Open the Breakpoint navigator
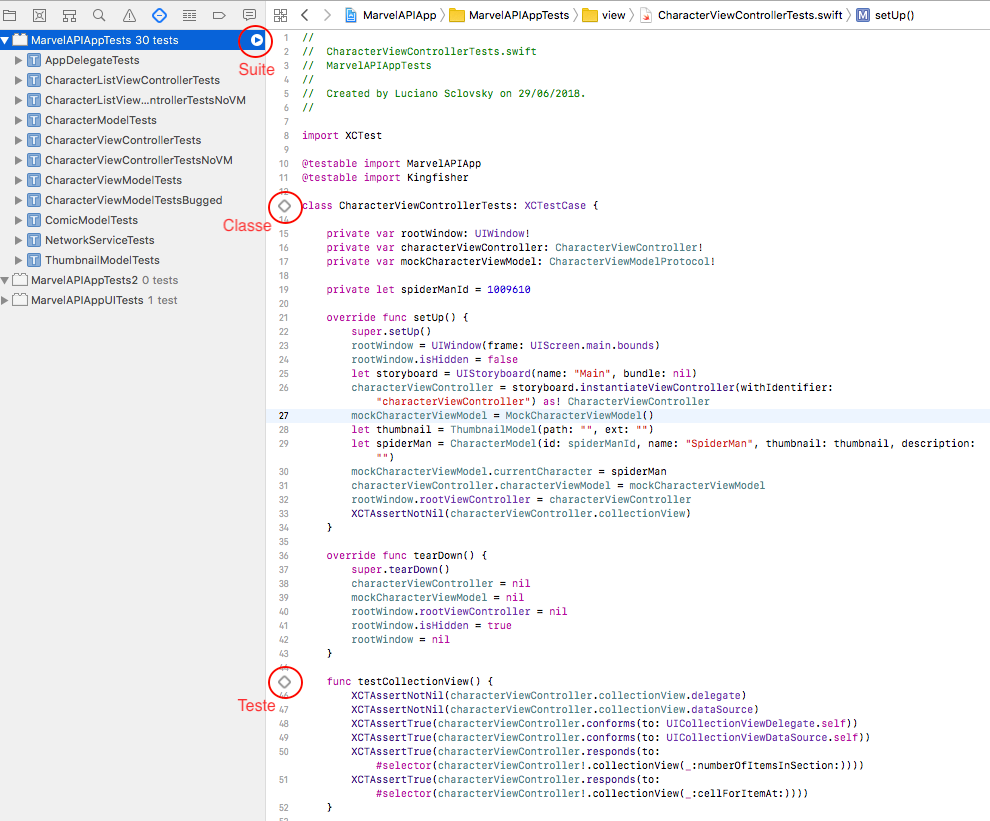Viewport: 990px width, 821px height. 219,15
